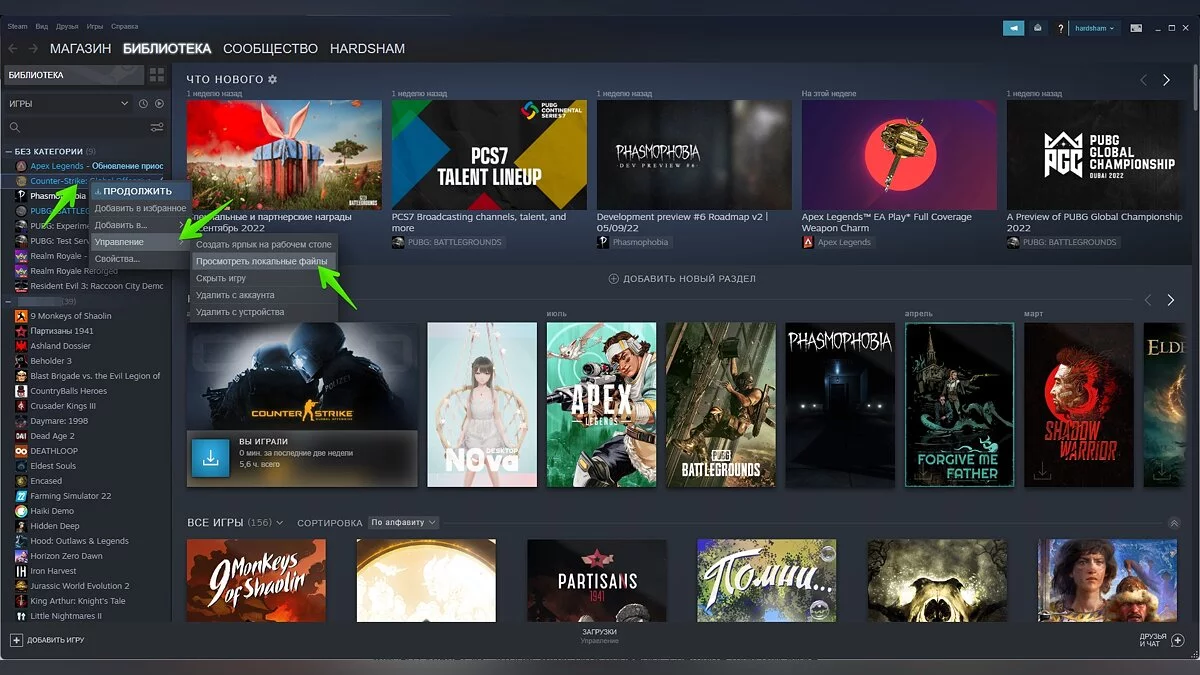Toggle ready-to-play filter icon
The image size is (1200, 675).
pyautogui.click(x=159, y=103)
